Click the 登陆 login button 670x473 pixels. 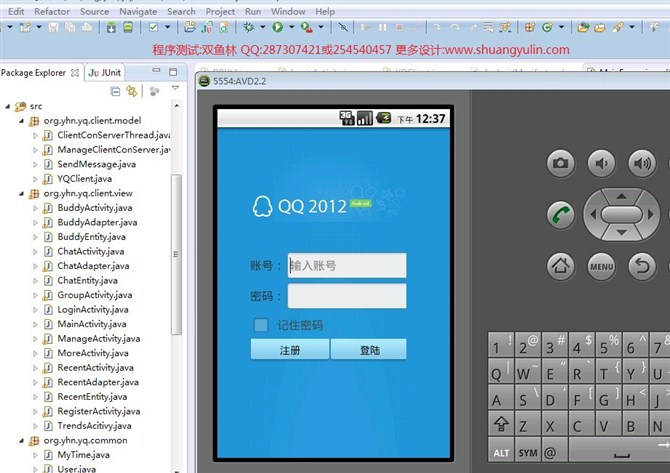(x=369, y=350)
